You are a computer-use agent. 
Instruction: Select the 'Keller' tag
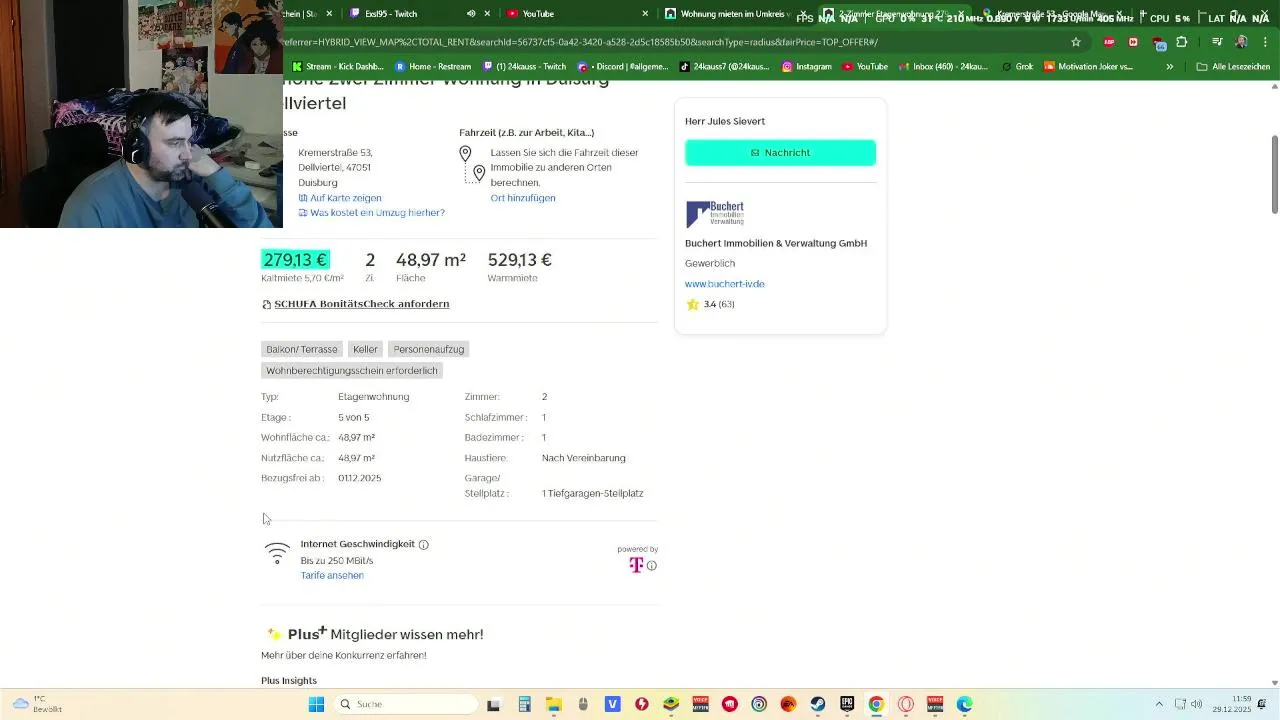tap(365, 349)
